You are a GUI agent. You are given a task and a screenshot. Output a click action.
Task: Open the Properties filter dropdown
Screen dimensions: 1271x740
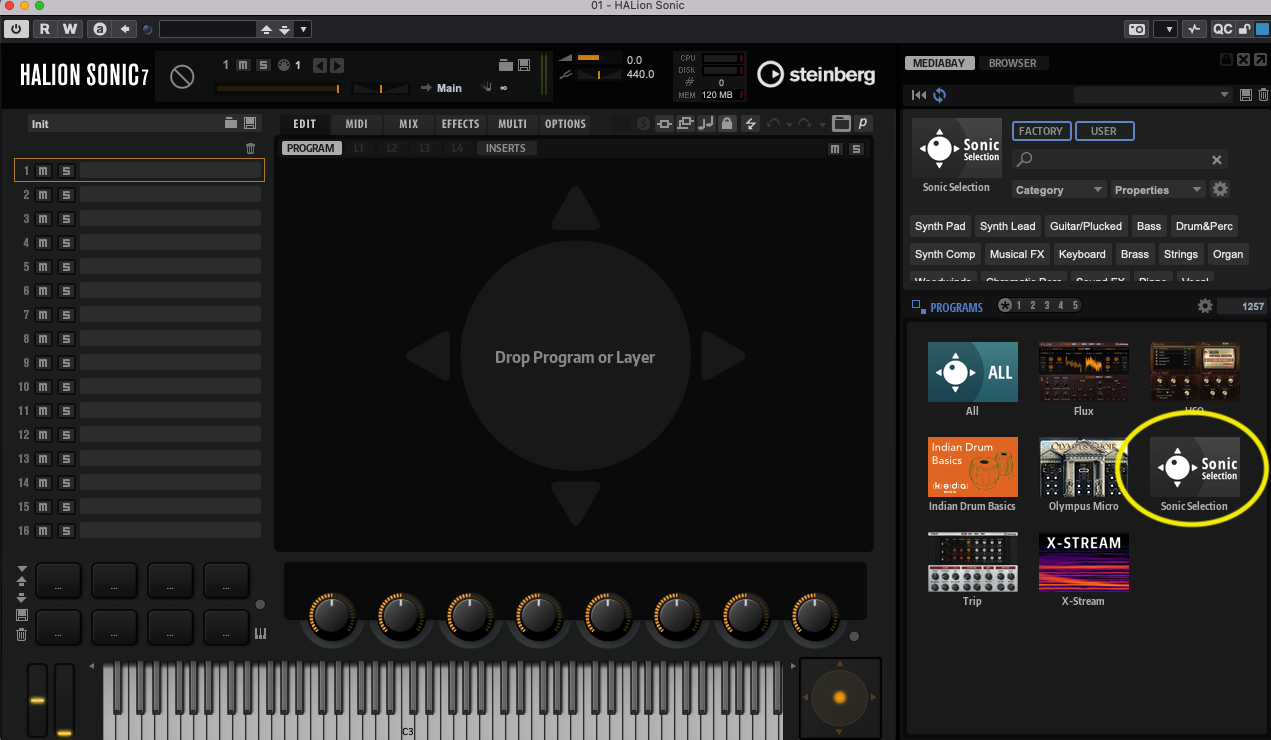[x=1158, y=190]
